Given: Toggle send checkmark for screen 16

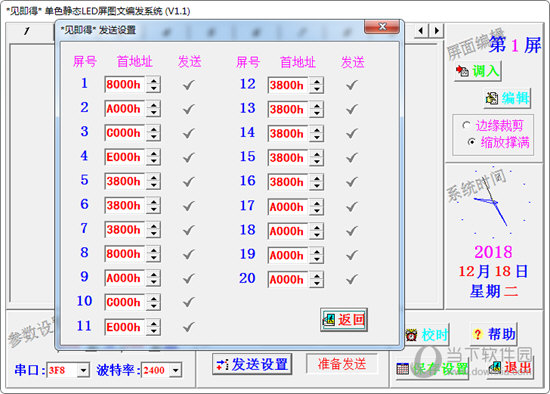Looking at the screenshot, I should click(x=352, y=182).
